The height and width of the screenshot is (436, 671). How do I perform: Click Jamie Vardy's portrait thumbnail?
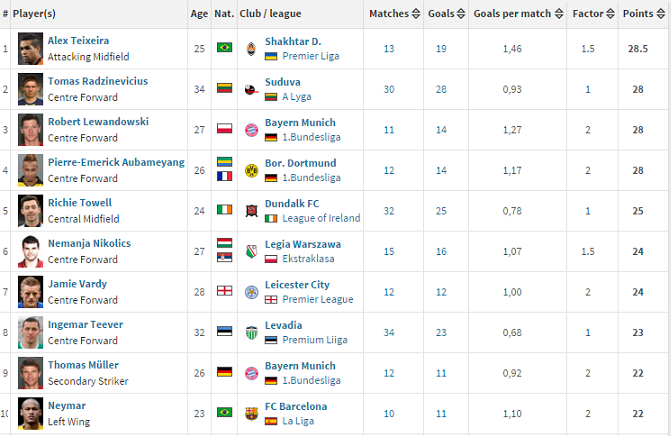[x=31, y=292]
